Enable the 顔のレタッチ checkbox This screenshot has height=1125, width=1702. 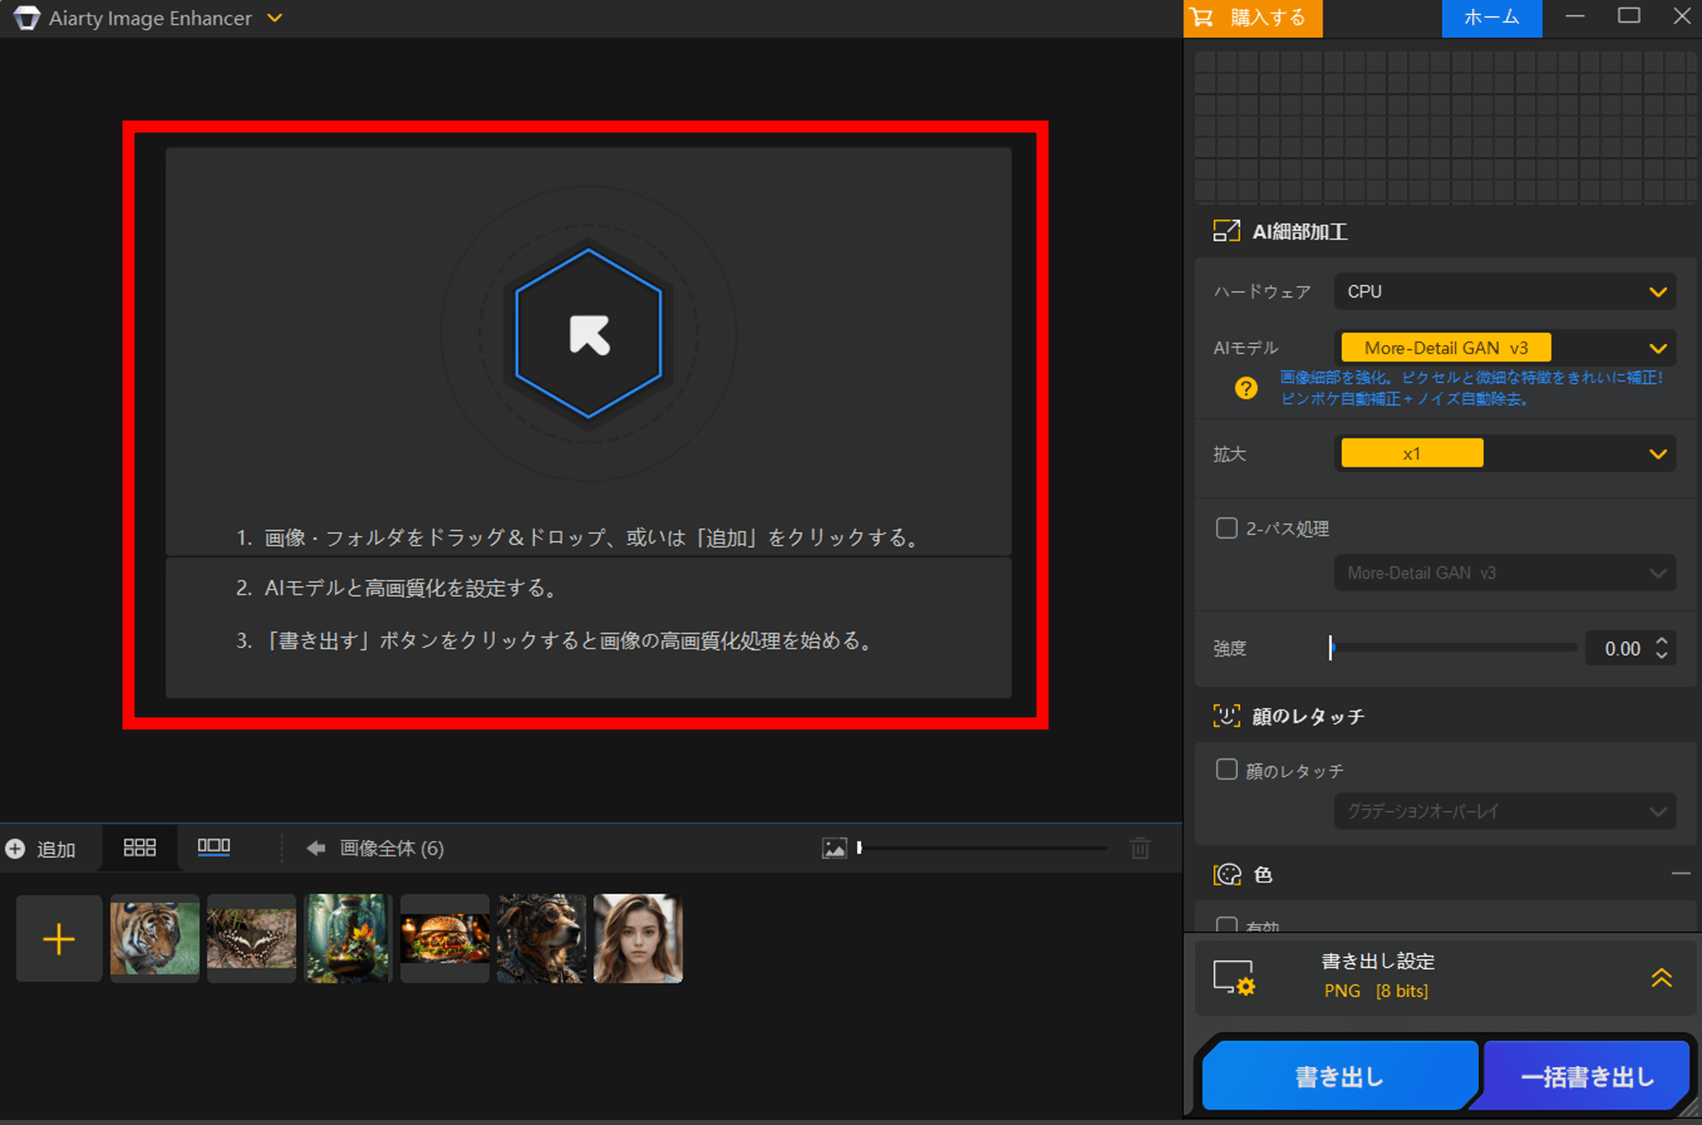coord(1226,769)
